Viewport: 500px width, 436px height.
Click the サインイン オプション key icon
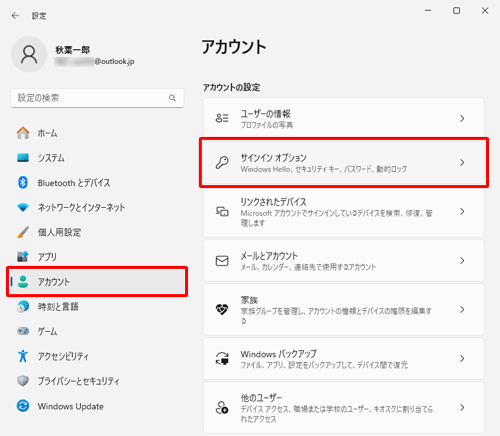pos(222,162)
